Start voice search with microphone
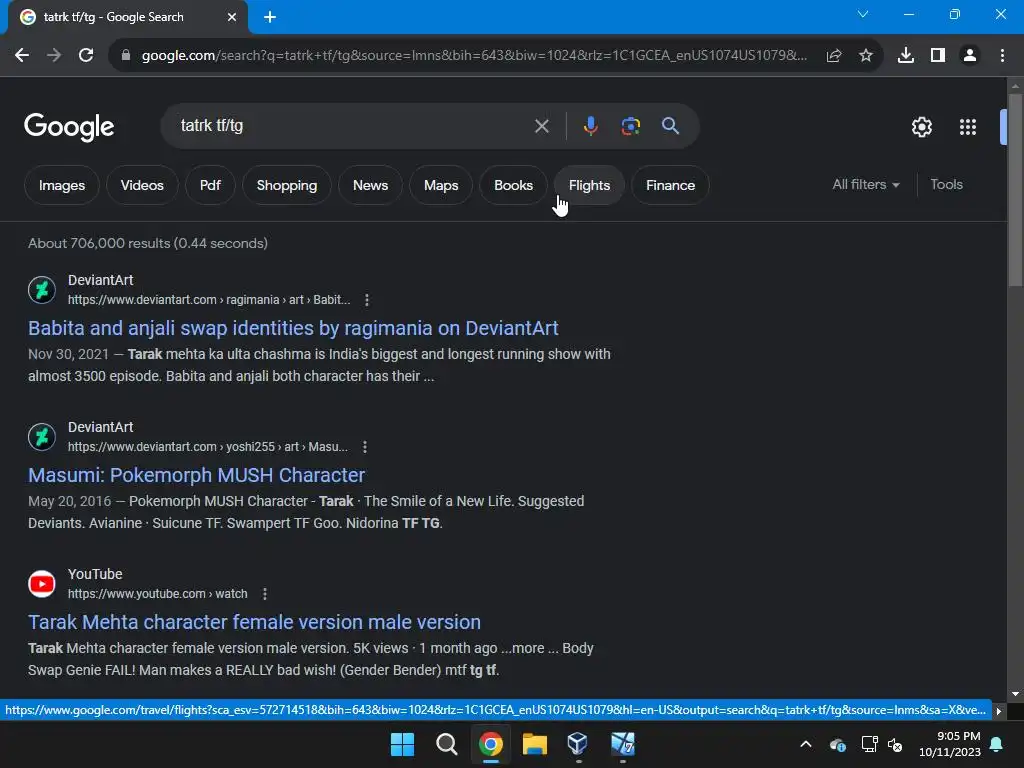The height and width of the screenshot is (768, 1024). tap(590, 126)
